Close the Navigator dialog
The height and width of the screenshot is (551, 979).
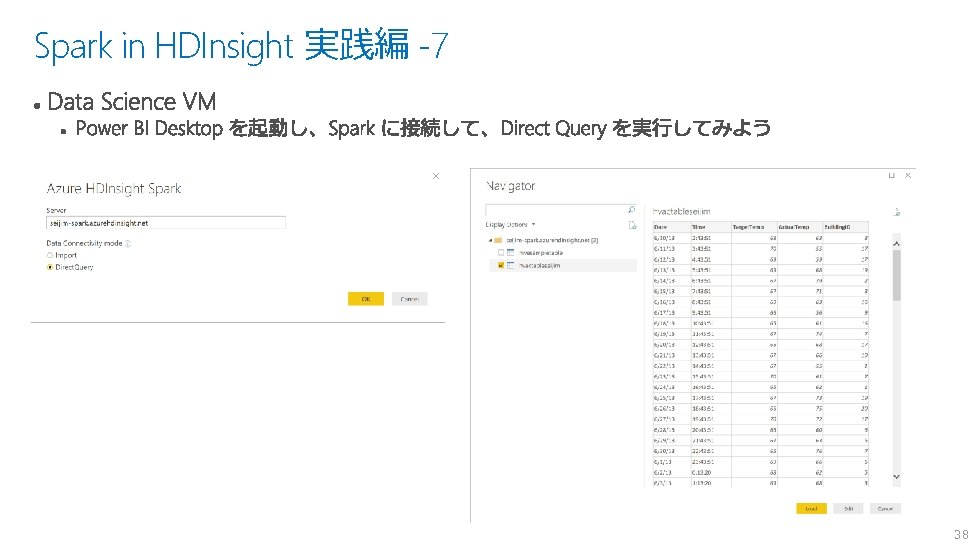[x=908, y=176]
